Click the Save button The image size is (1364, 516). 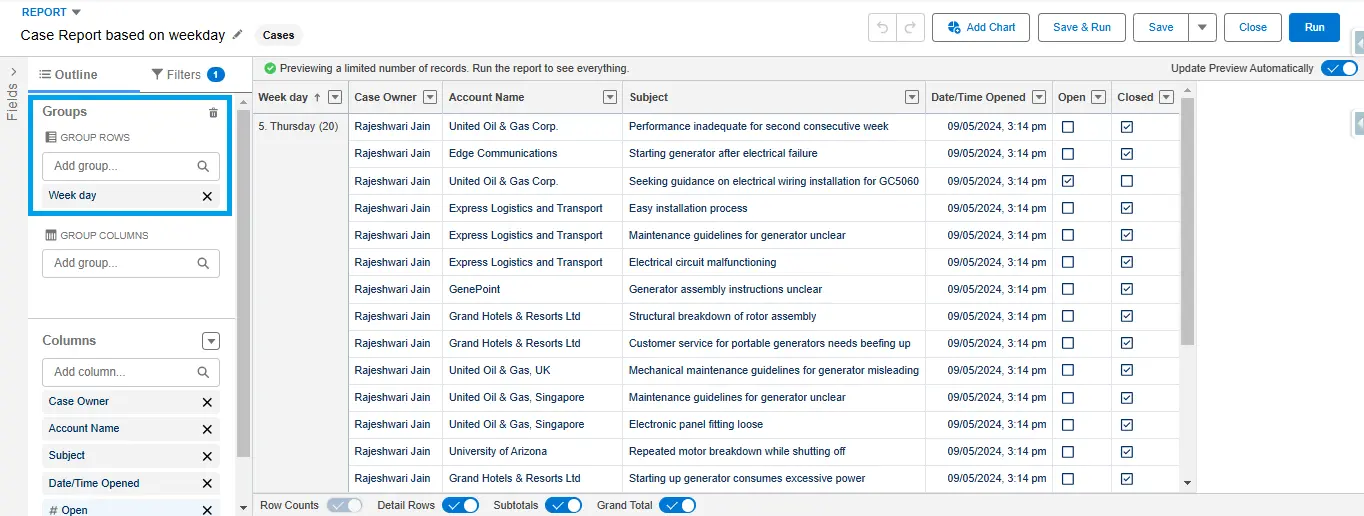coord(1161,27)
